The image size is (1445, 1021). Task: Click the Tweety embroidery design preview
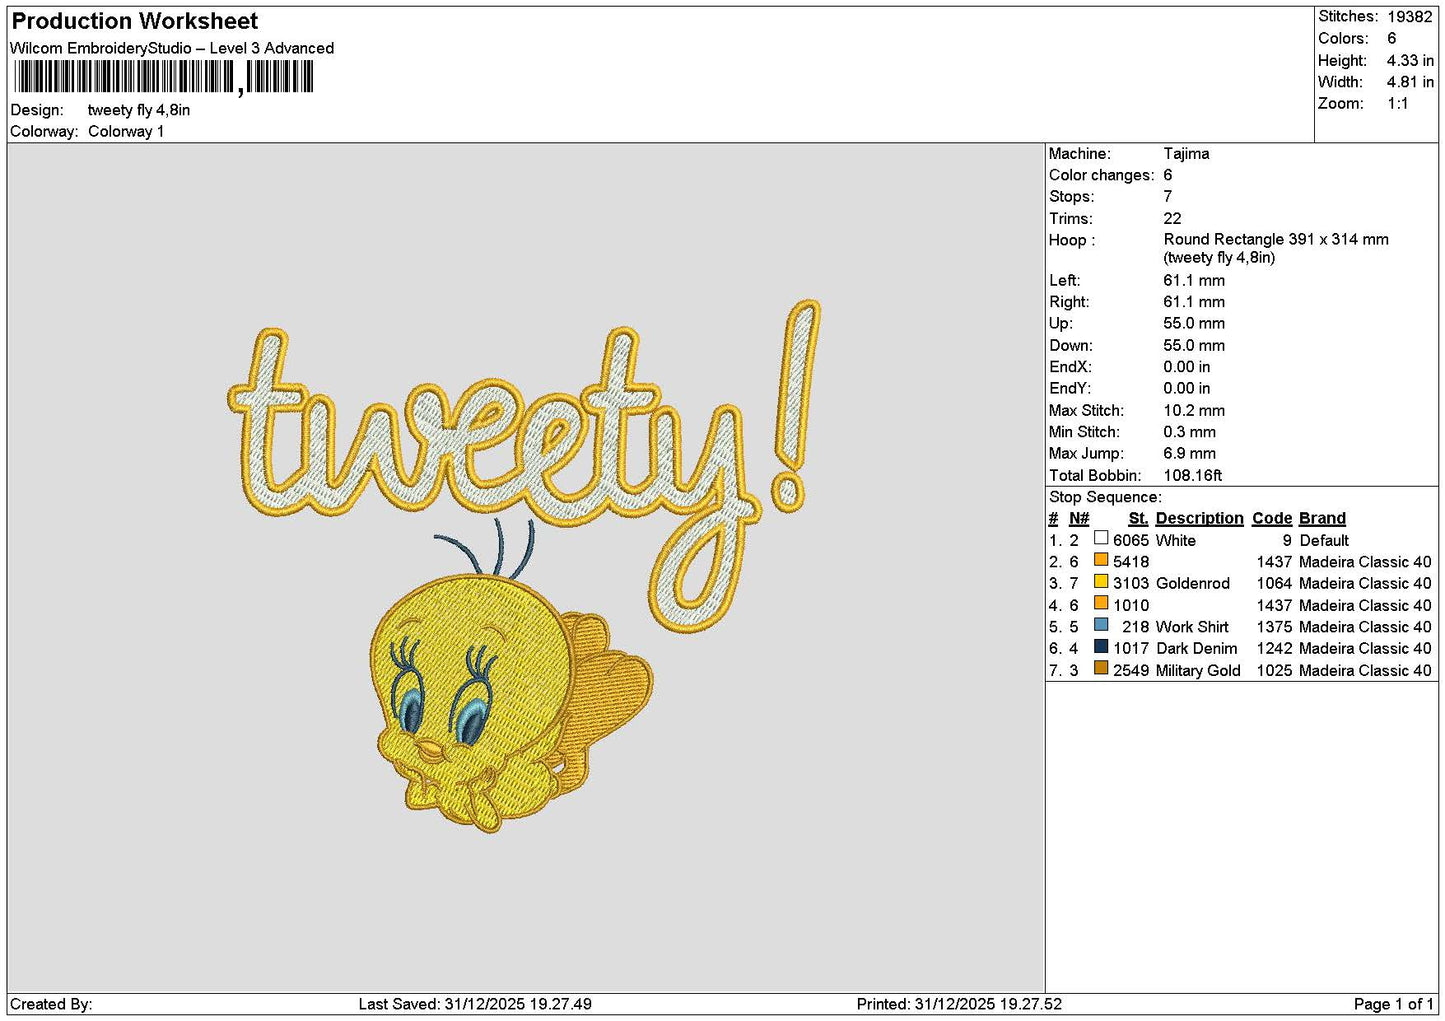coord(525,565)
